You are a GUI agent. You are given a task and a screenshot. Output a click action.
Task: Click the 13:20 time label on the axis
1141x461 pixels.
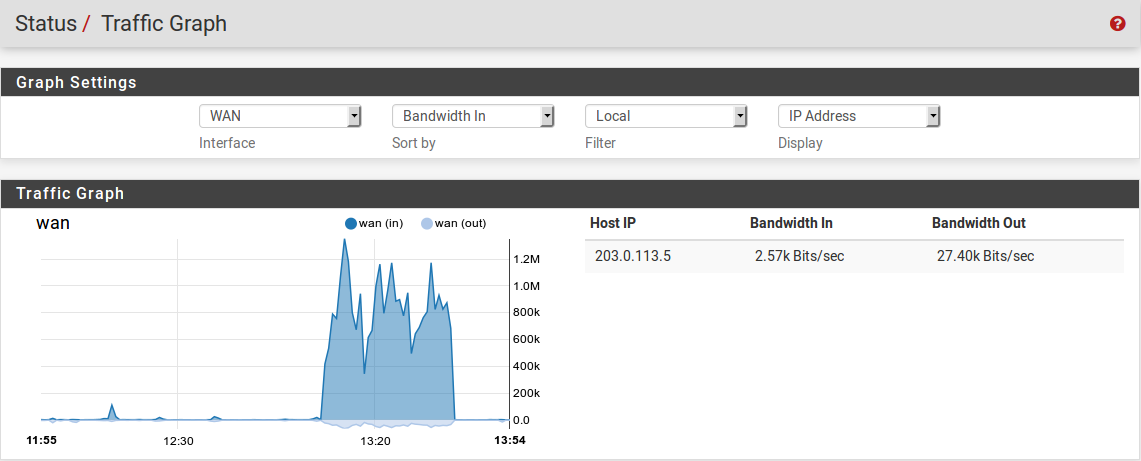(x=375, y=440)
